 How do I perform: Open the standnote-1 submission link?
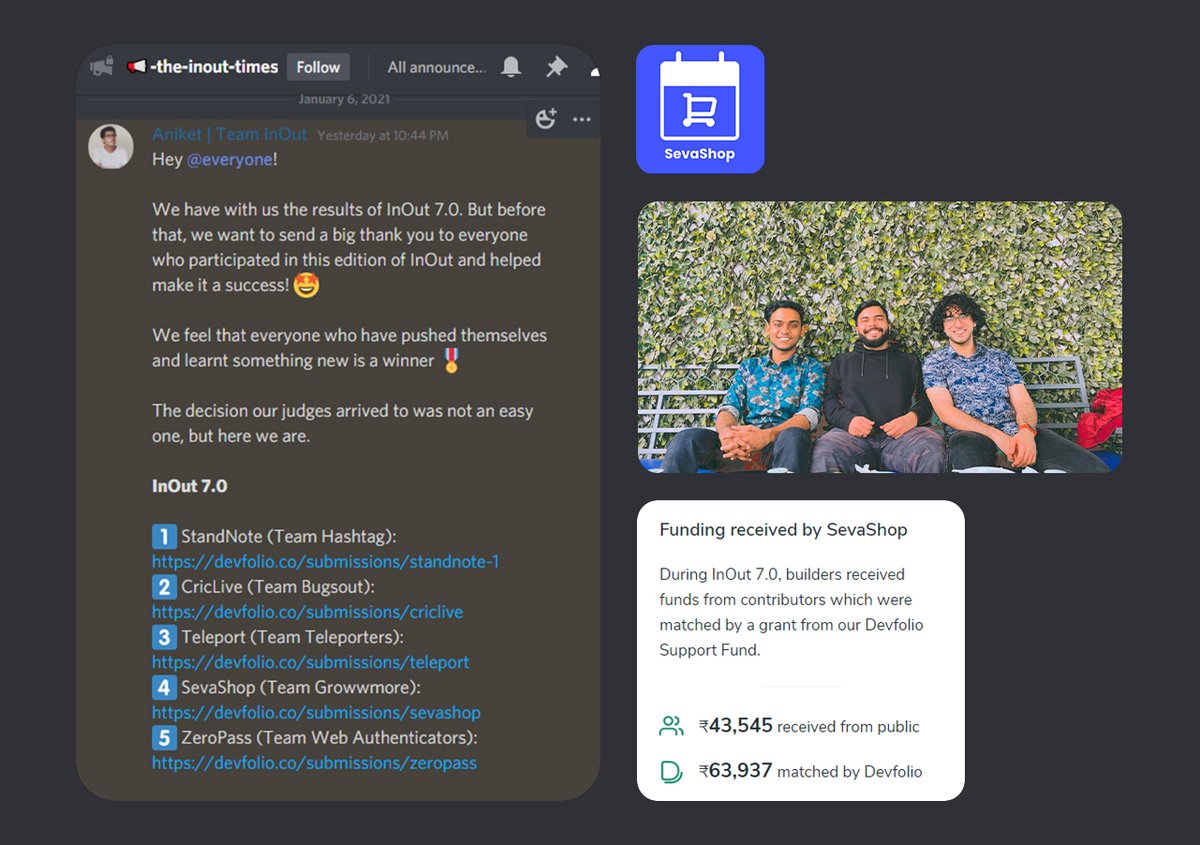coord(325,562)
